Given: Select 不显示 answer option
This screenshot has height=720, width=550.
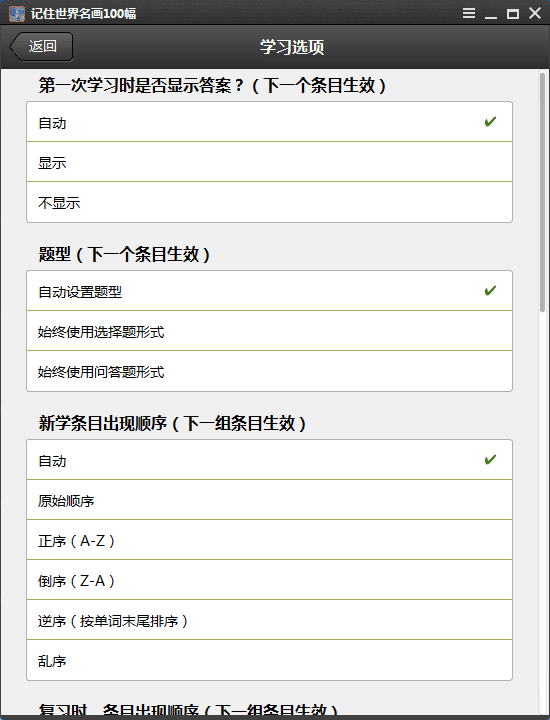Looking at the screenshot, I should point(269,202).
